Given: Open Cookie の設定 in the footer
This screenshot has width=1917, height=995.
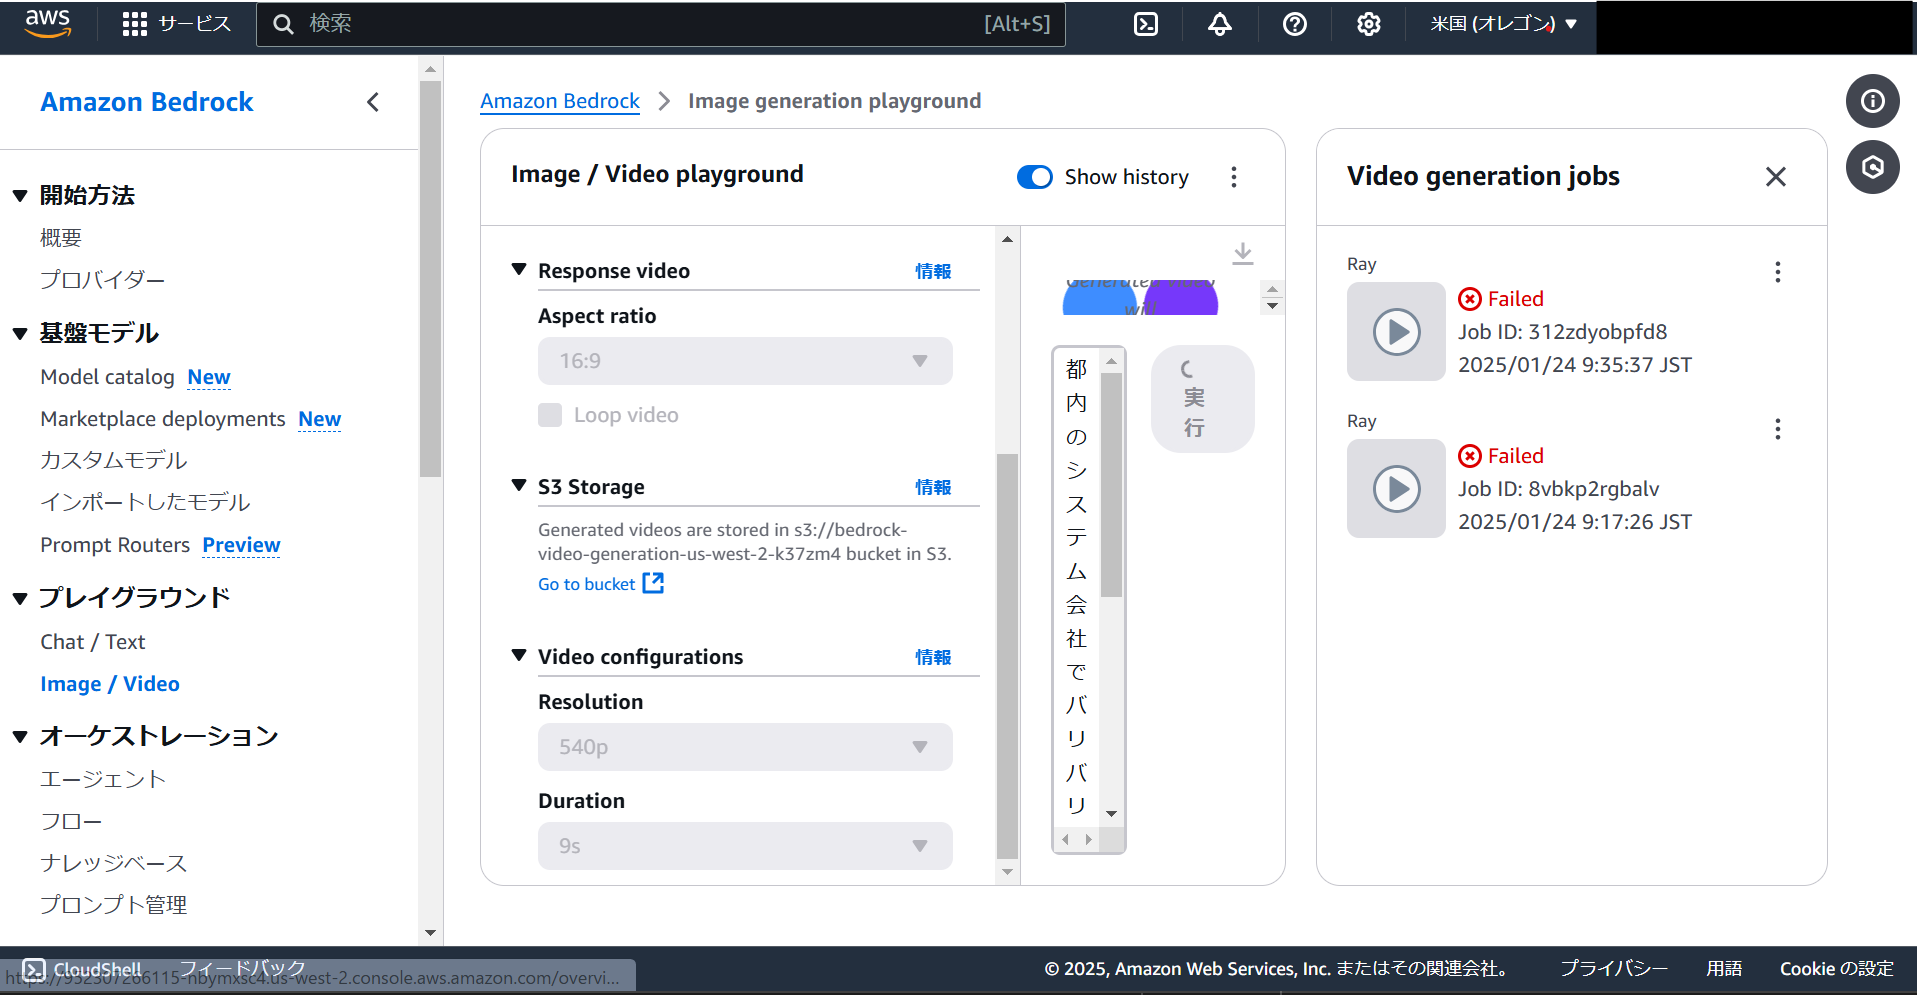Looking at the screenshot, I should click(1837, 968).
